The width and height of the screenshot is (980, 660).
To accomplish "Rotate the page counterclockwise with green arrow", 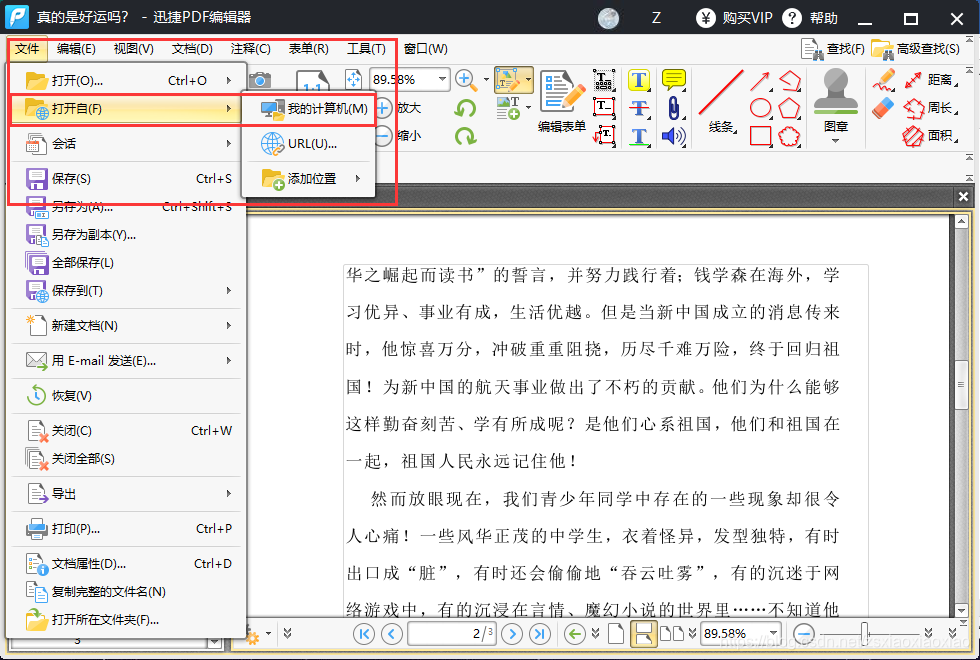I will (x=464, y=108).
